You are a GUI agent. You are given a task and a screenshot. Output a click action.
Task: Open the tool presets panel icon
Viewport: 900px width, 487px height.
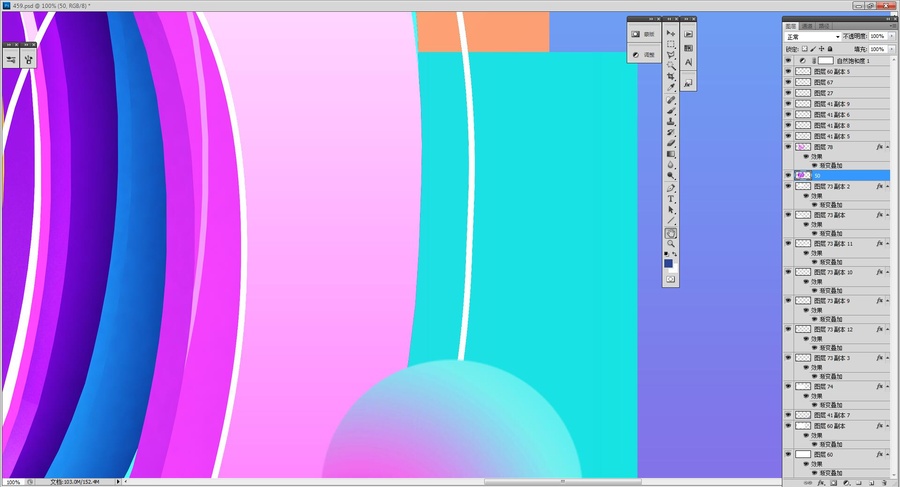point(11,59)
